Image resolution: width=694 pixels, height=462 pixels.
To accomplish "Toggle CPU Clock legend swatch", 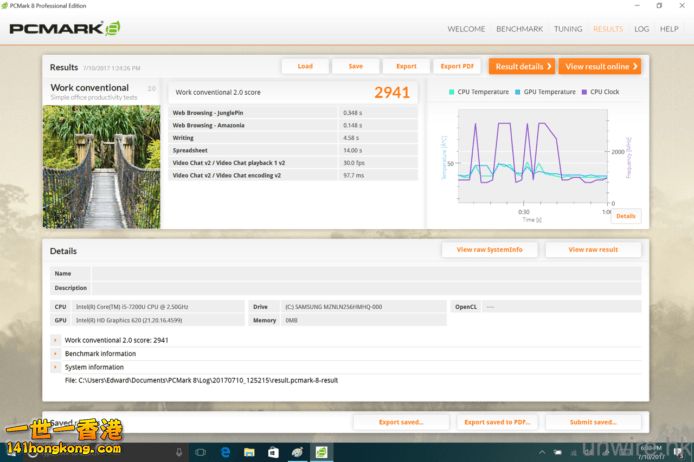I will tap(584, 92).
